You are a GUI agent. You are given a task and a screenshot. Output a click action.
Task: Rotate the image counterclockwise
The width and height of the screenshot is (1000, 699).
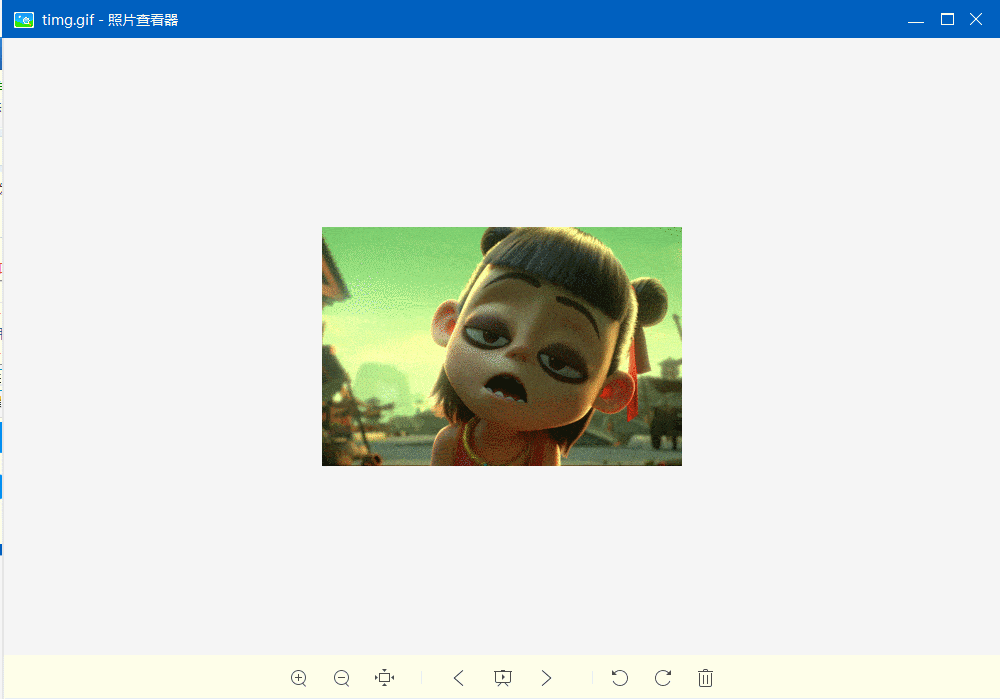tap(620, 678)
